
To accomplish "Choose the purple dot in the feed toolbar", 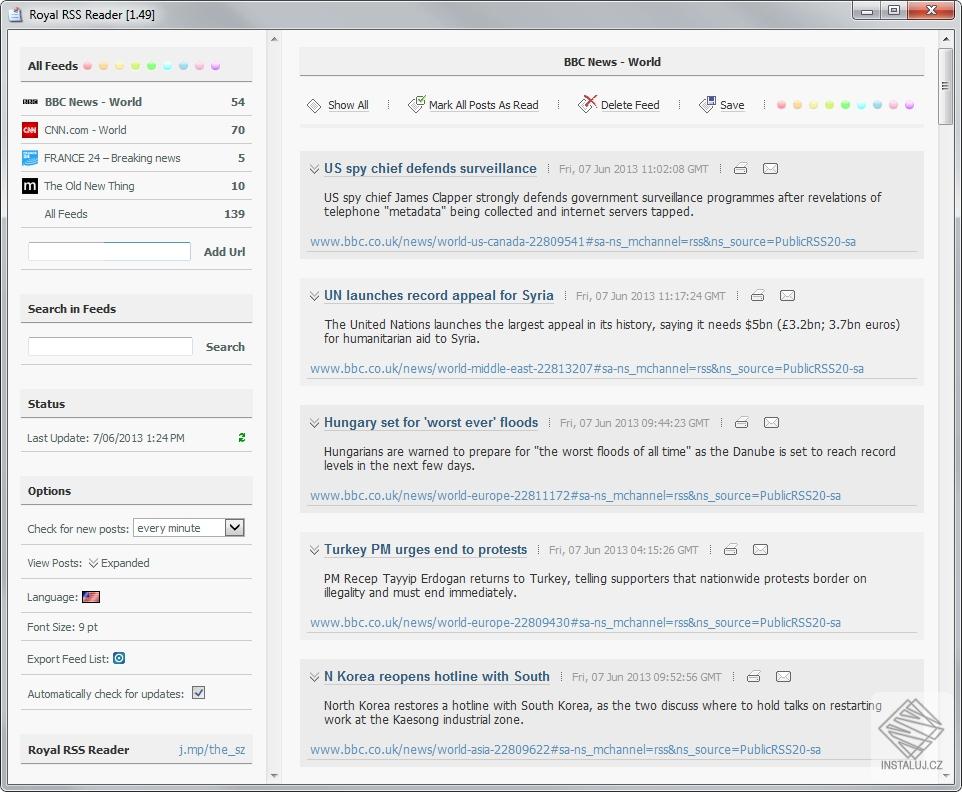I will point(909,105).
